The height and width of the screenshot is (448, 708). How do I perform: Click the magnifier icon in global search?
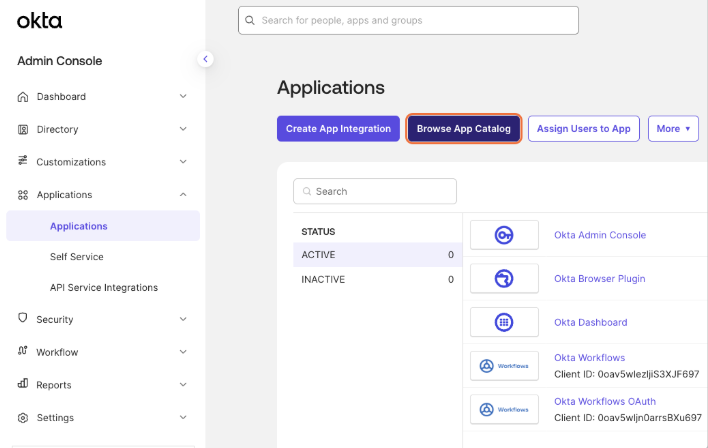(250, 20)
